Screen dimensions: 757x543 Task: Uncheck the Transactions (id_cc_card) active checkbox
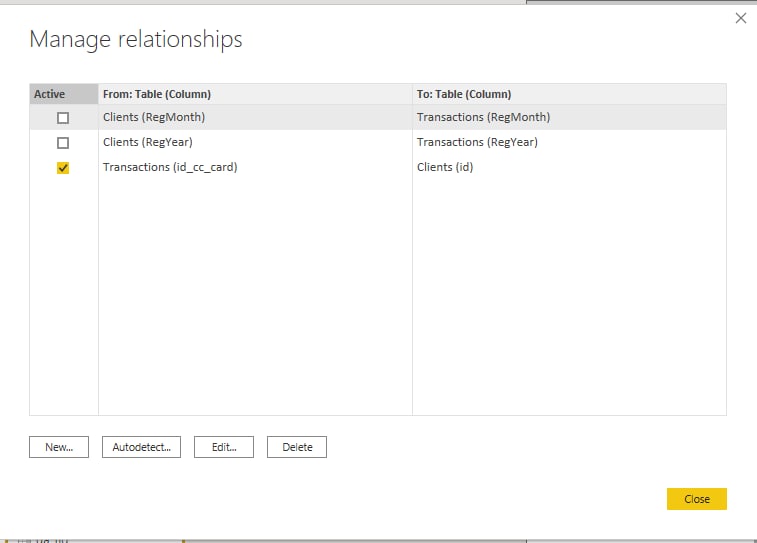click(x=63, y=168)
